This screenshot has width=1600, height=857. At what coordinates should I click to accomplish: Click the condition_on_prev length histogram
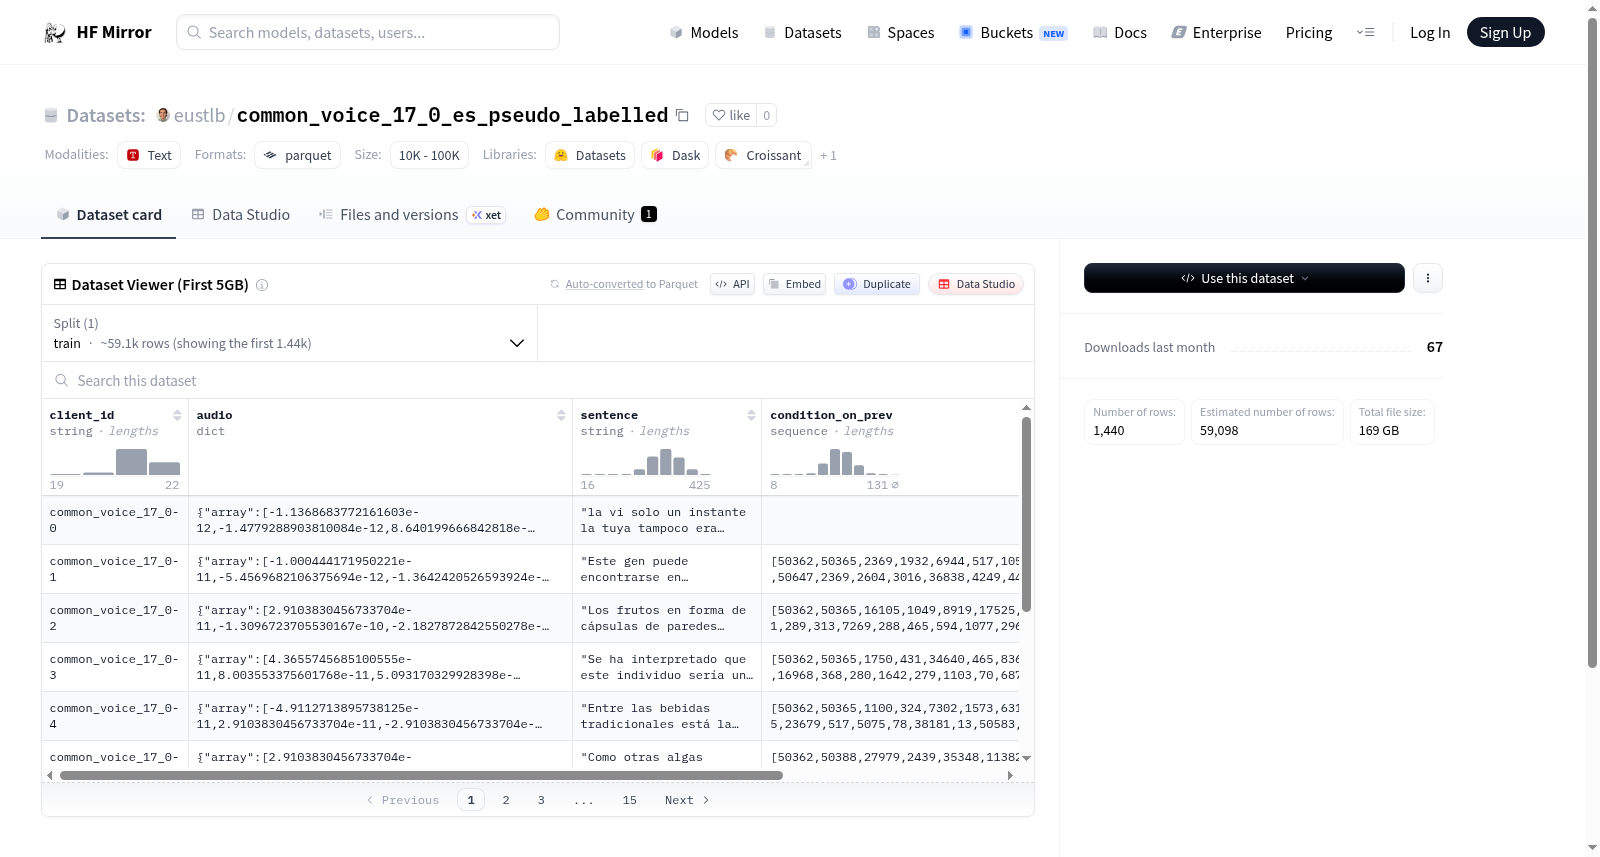835,461
